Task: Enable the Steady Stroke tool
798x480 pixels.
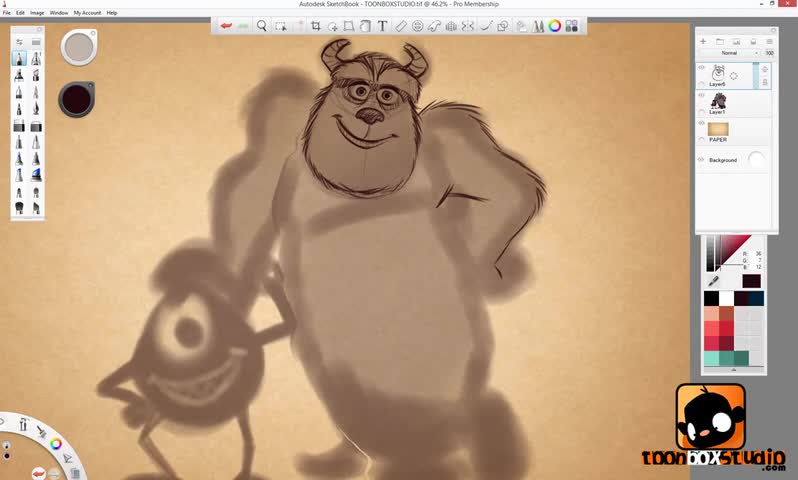Action: click(486, 26)
